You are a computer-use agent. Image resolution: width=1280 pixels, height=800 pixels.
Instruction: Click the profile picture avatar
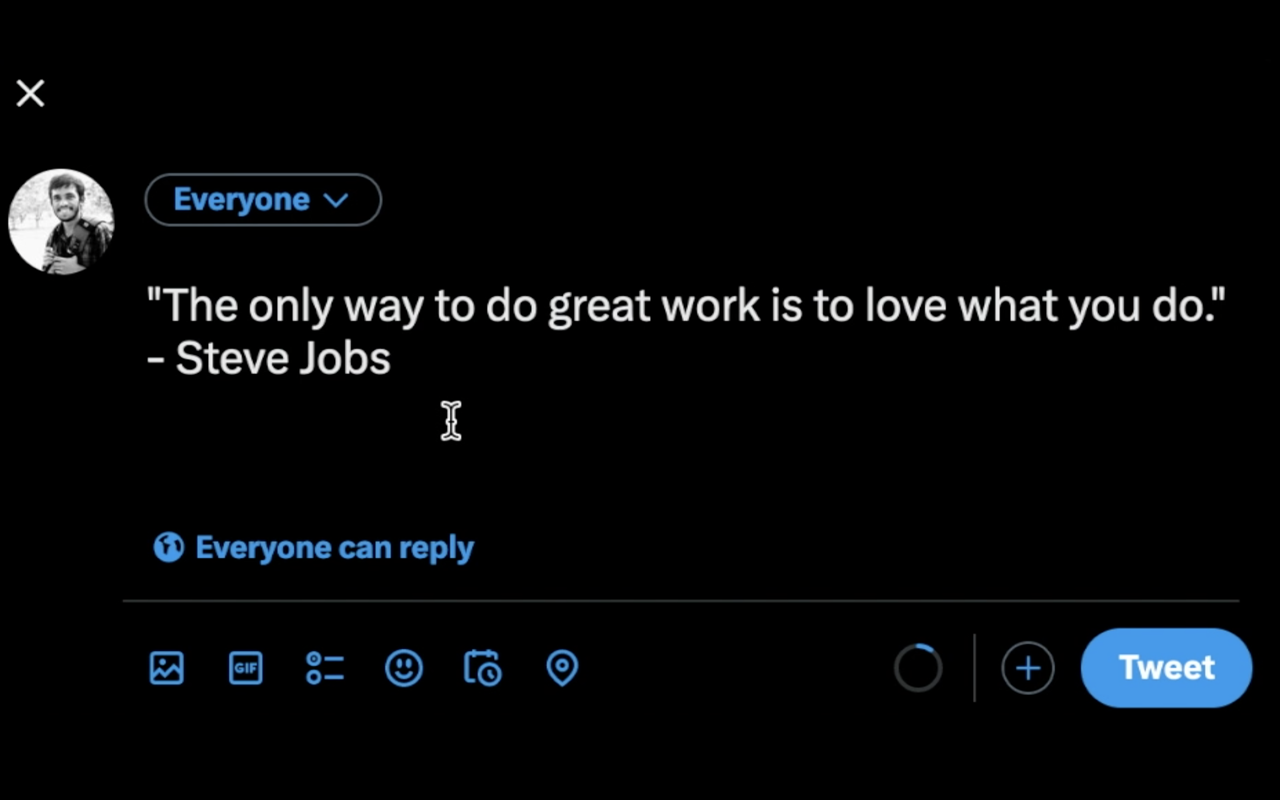pos(61,221)
